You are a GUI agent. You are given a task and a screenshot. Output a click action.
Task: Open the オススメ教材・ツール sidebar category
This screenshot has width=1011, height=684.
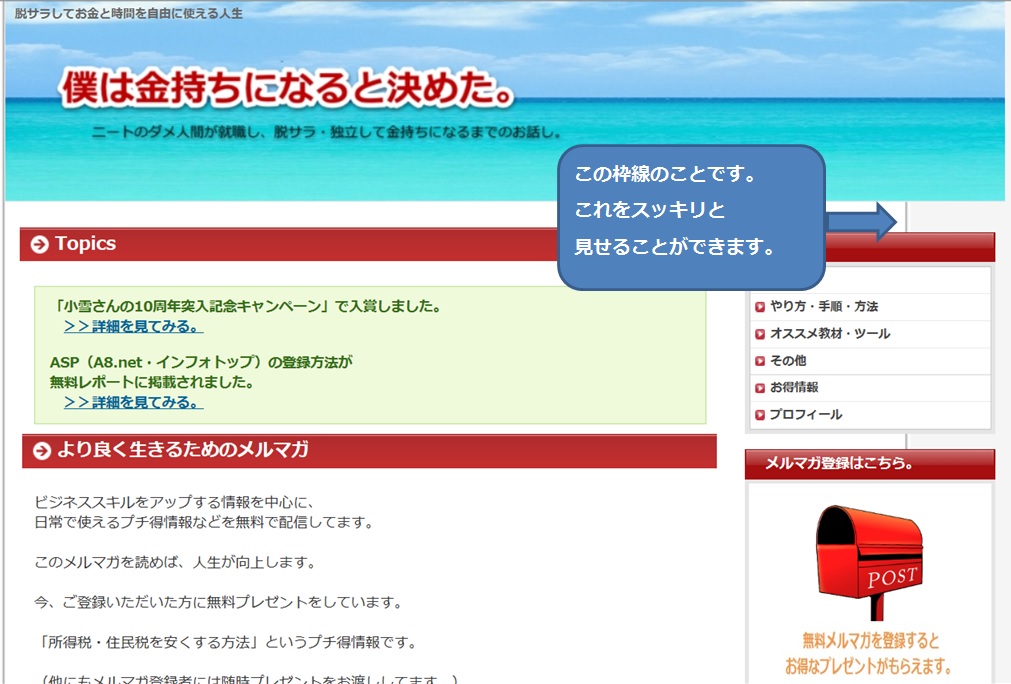829,334
